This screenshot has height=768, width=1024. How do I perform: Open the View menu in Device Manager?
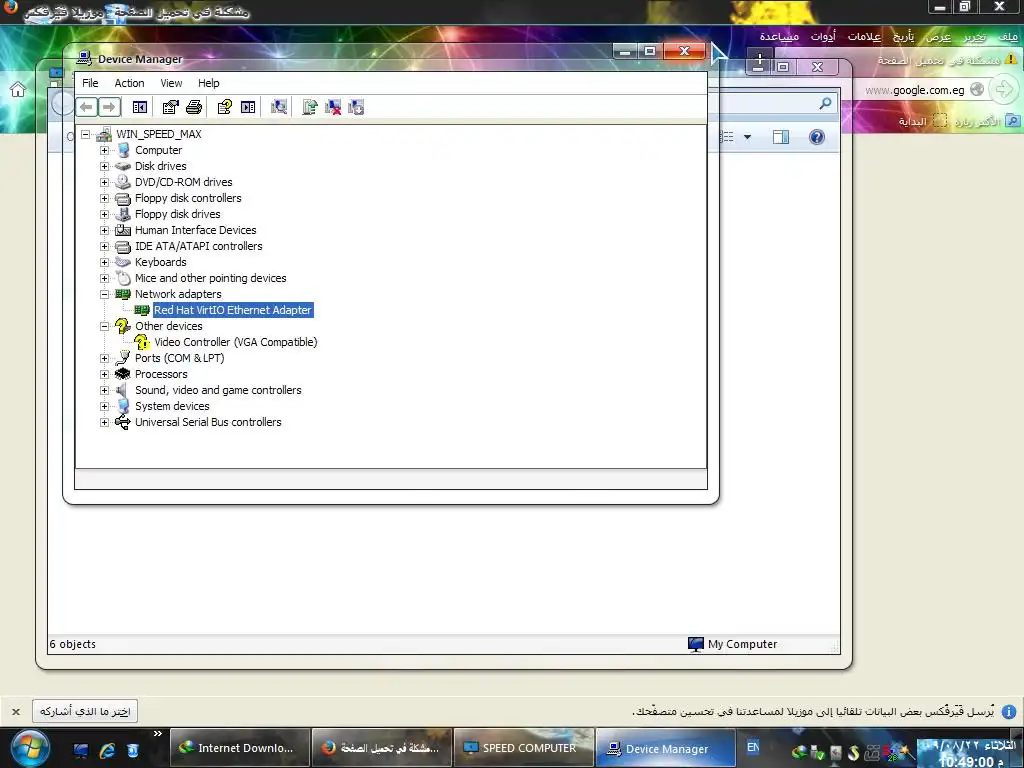tap(171, 83)
